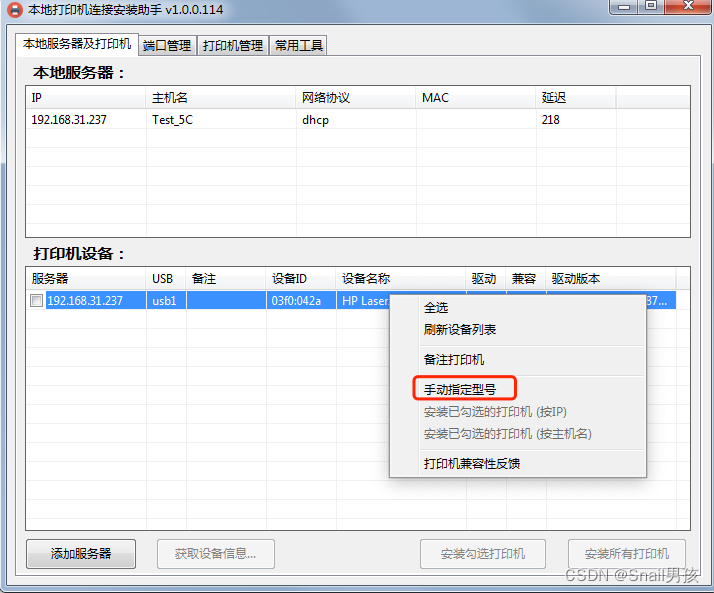The width and height of the screenshot is (714, 593).
Task: Choose 备注打印机 from the context menu
Action: point(518,360)
